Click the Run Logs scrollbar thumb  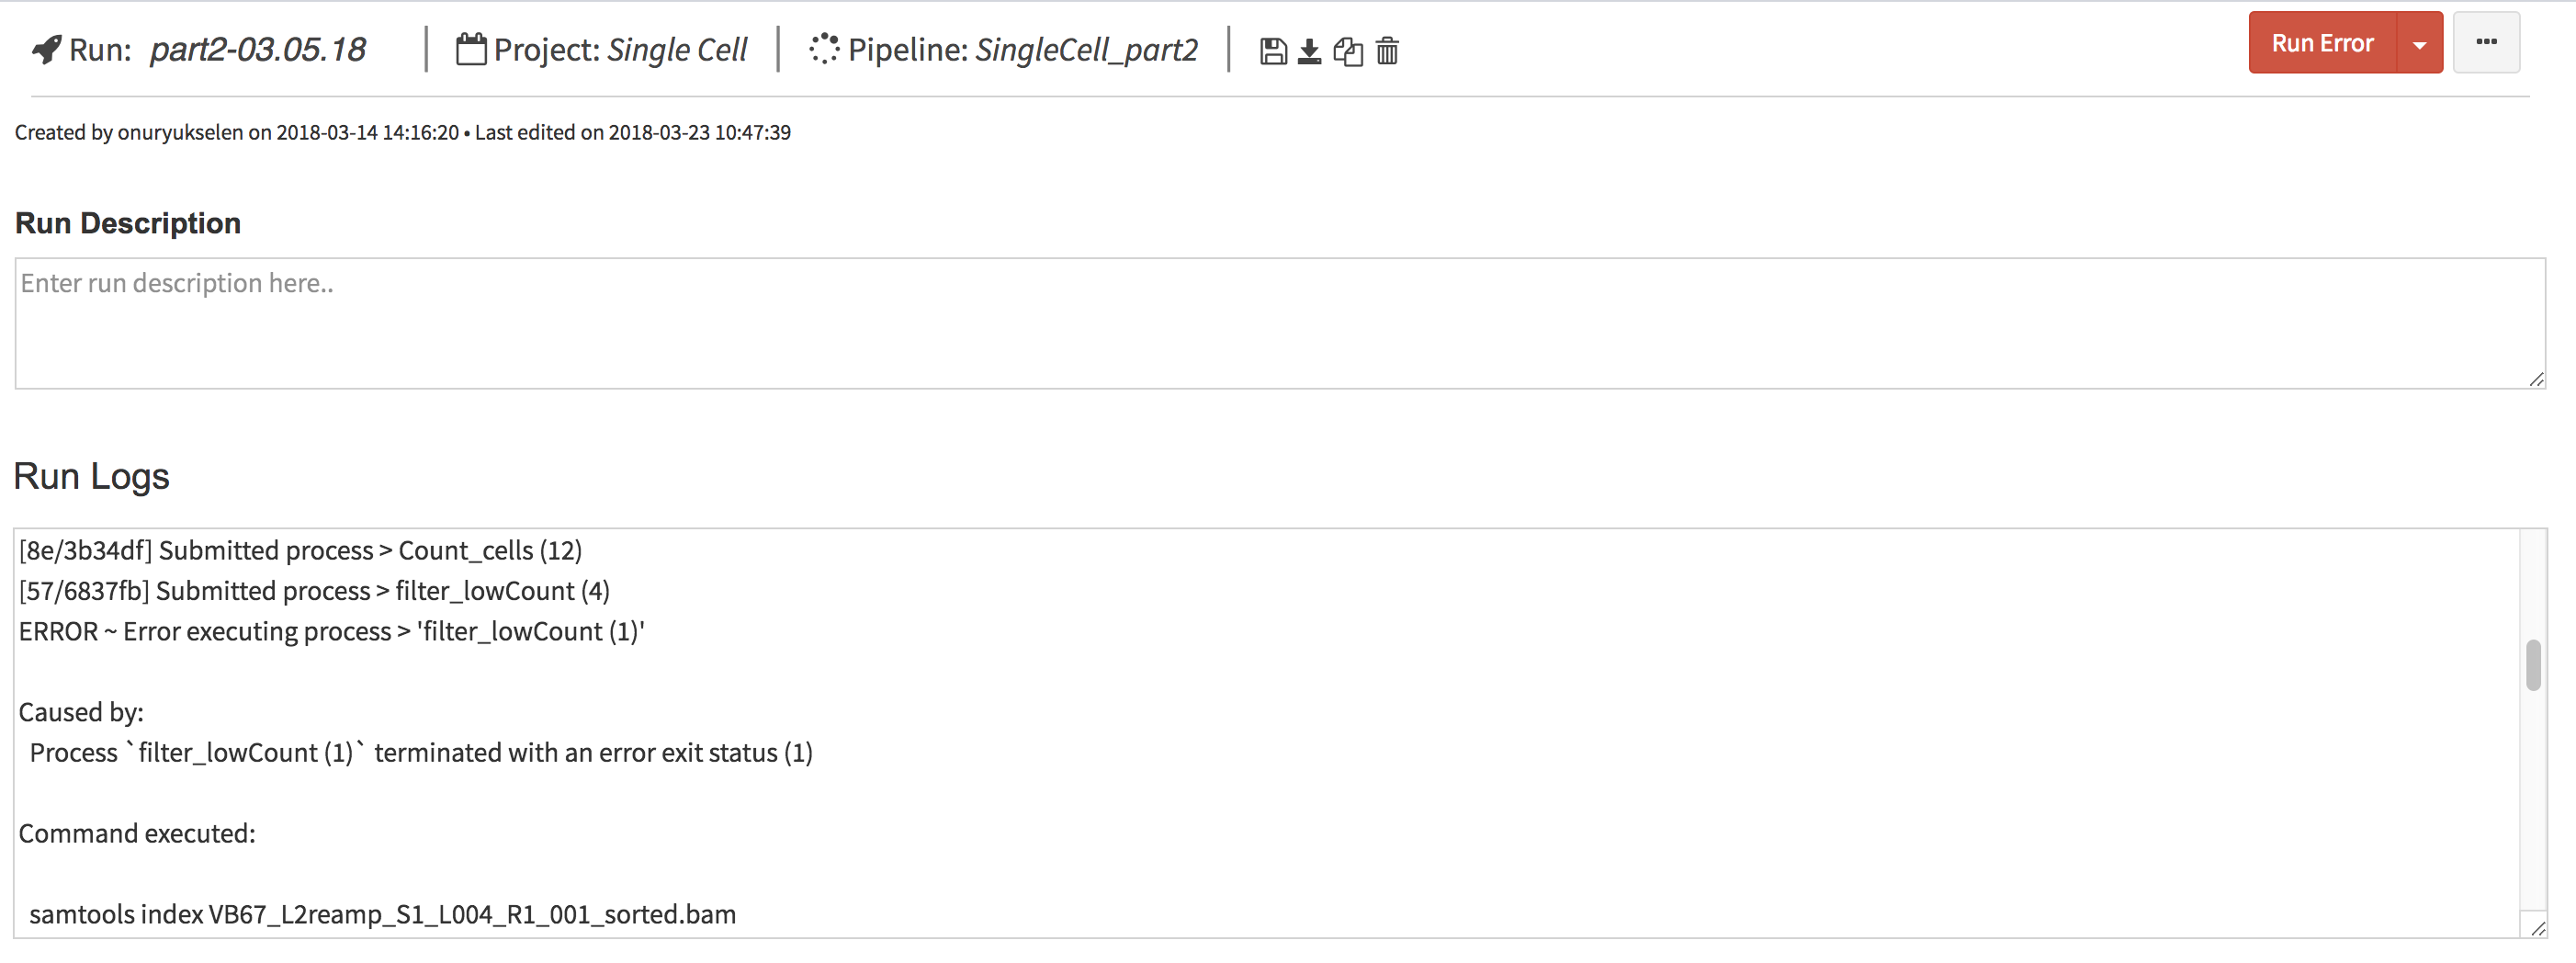tap(2532, 665)
